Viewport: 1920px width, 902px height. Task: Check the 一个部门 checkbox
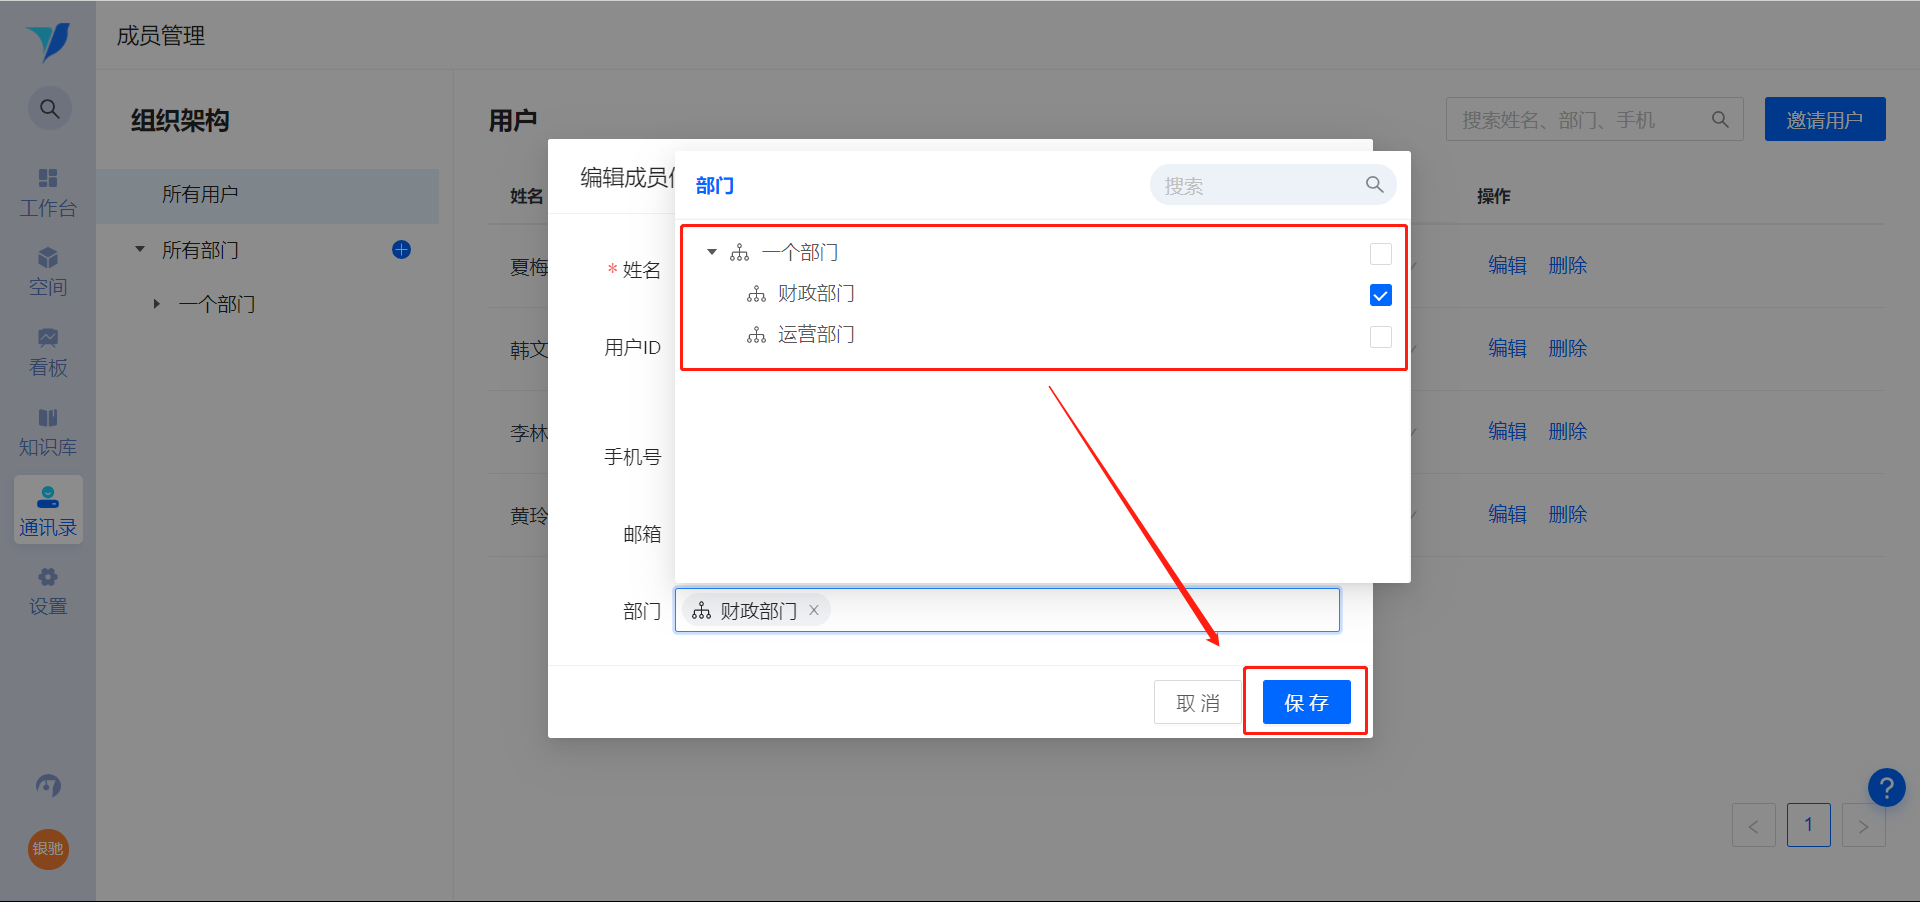click(x=1381, y=254)
